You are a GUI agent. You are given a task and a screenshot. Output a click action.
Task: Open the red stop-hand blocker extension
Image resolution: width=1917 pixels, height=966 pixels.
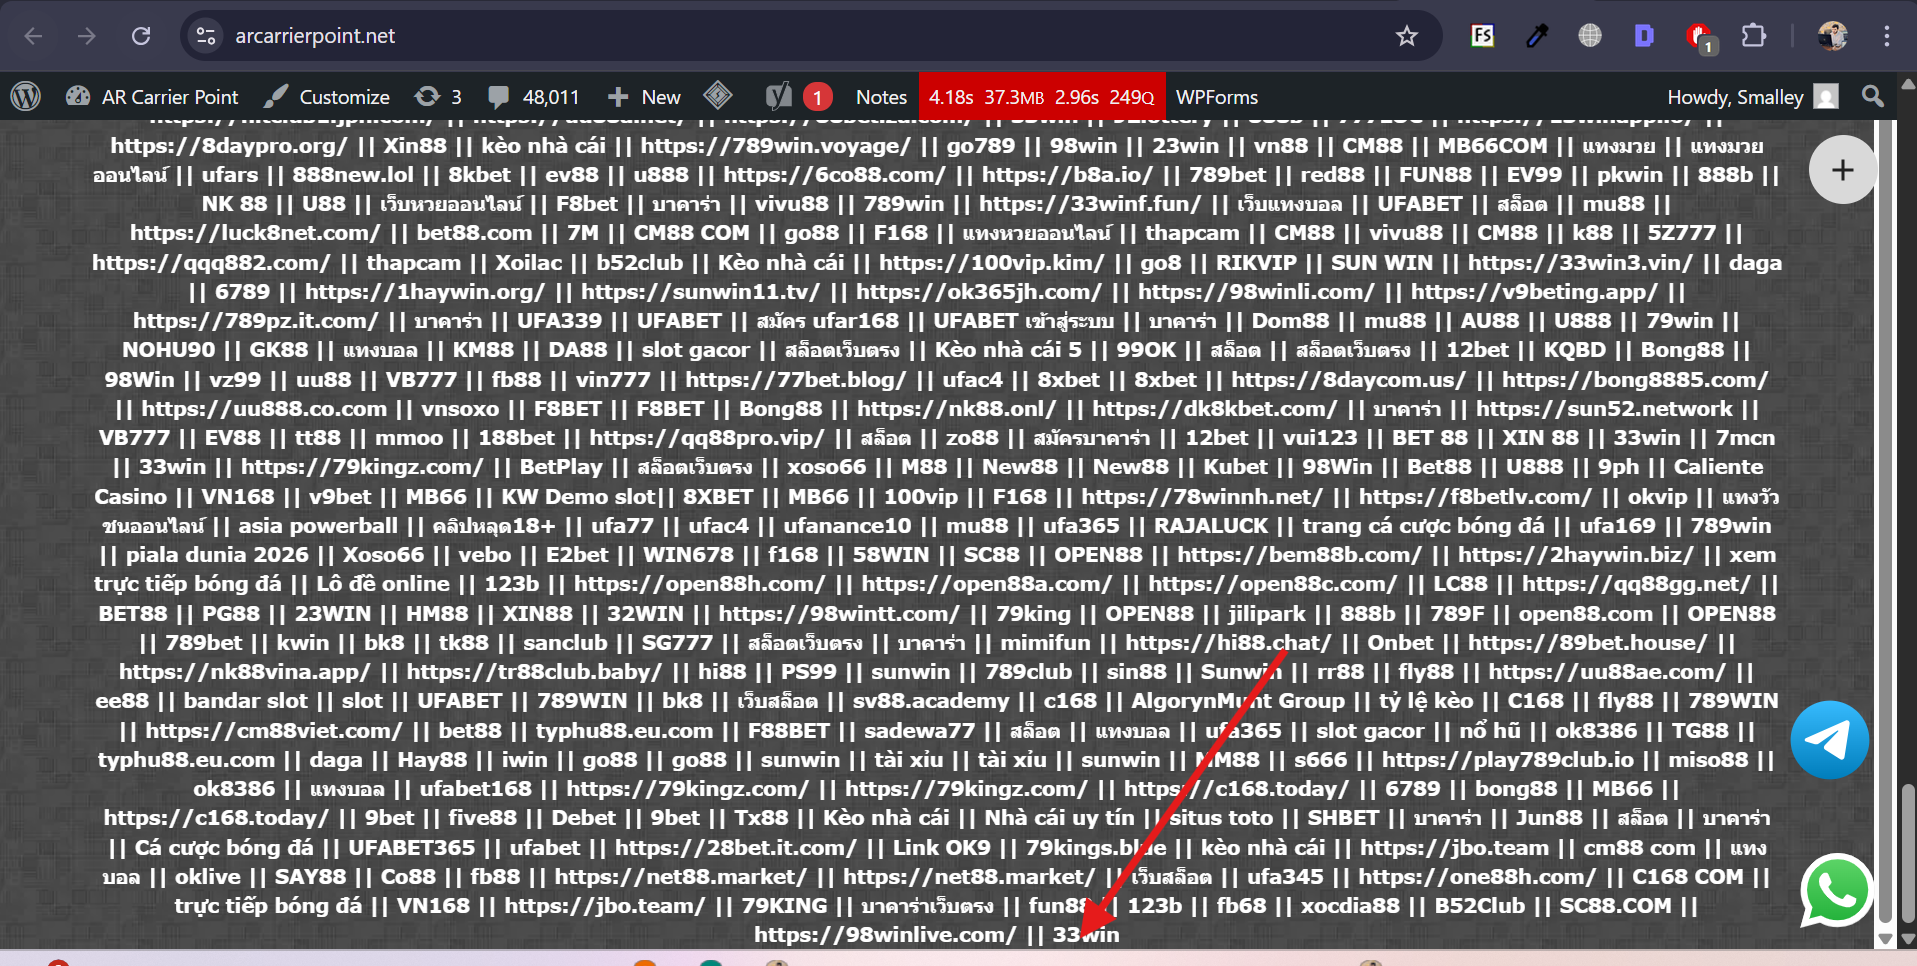pyautogui.click(x=1699, y=37)
